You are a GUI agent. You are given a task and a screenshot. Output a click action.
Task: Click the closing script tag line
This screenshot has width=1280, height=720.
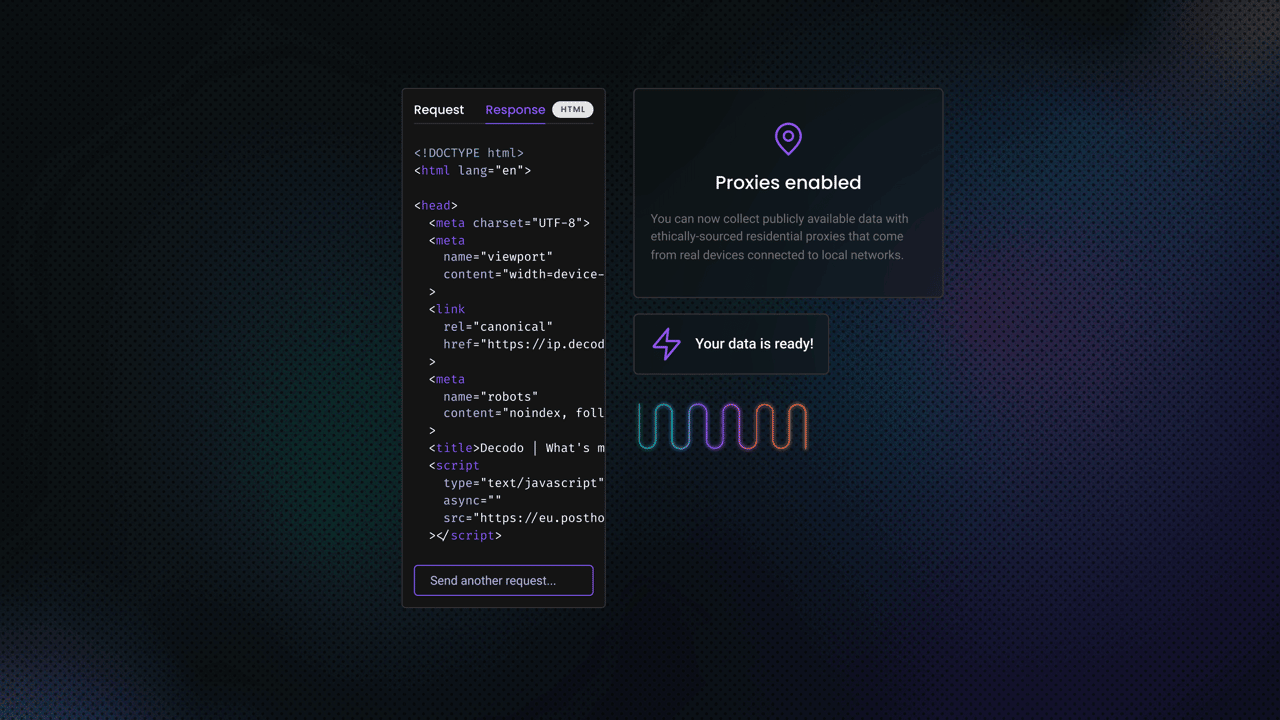[466, 536]
